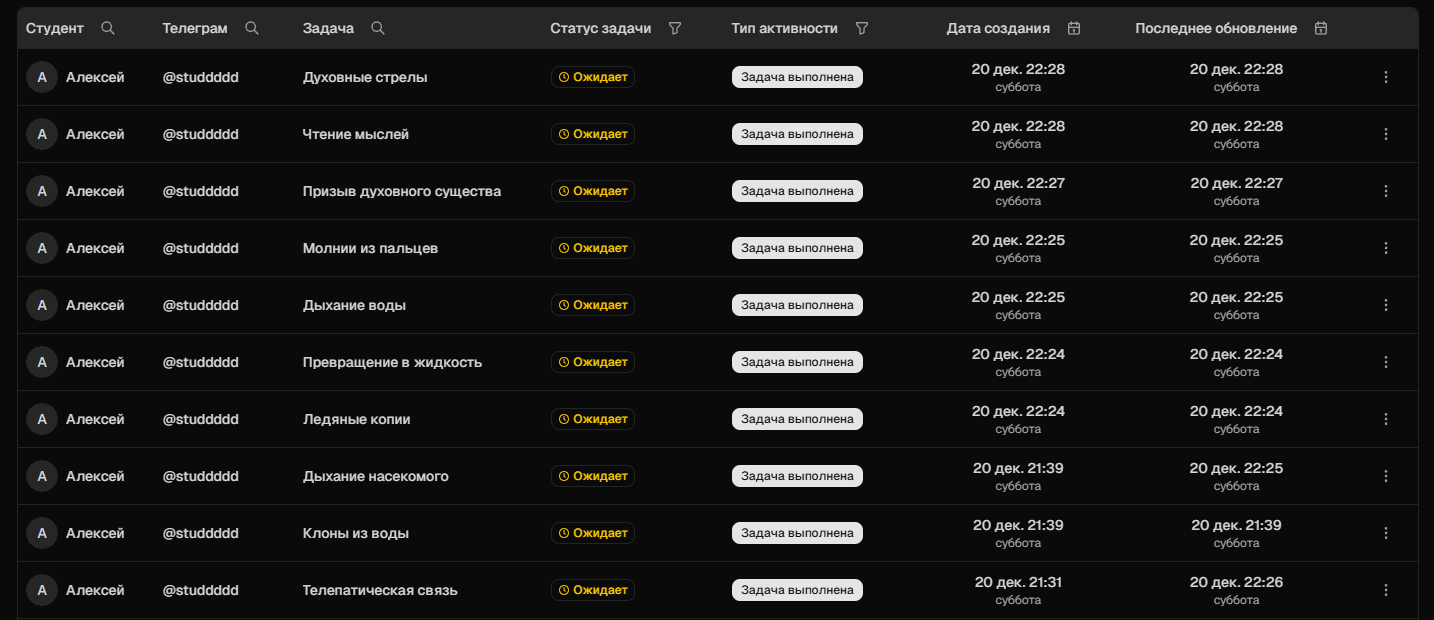The height and width of the screenshot is (620, 1434).
Task: Open actions menu for Телепатическая связь row
Action: pos(1386,590)
